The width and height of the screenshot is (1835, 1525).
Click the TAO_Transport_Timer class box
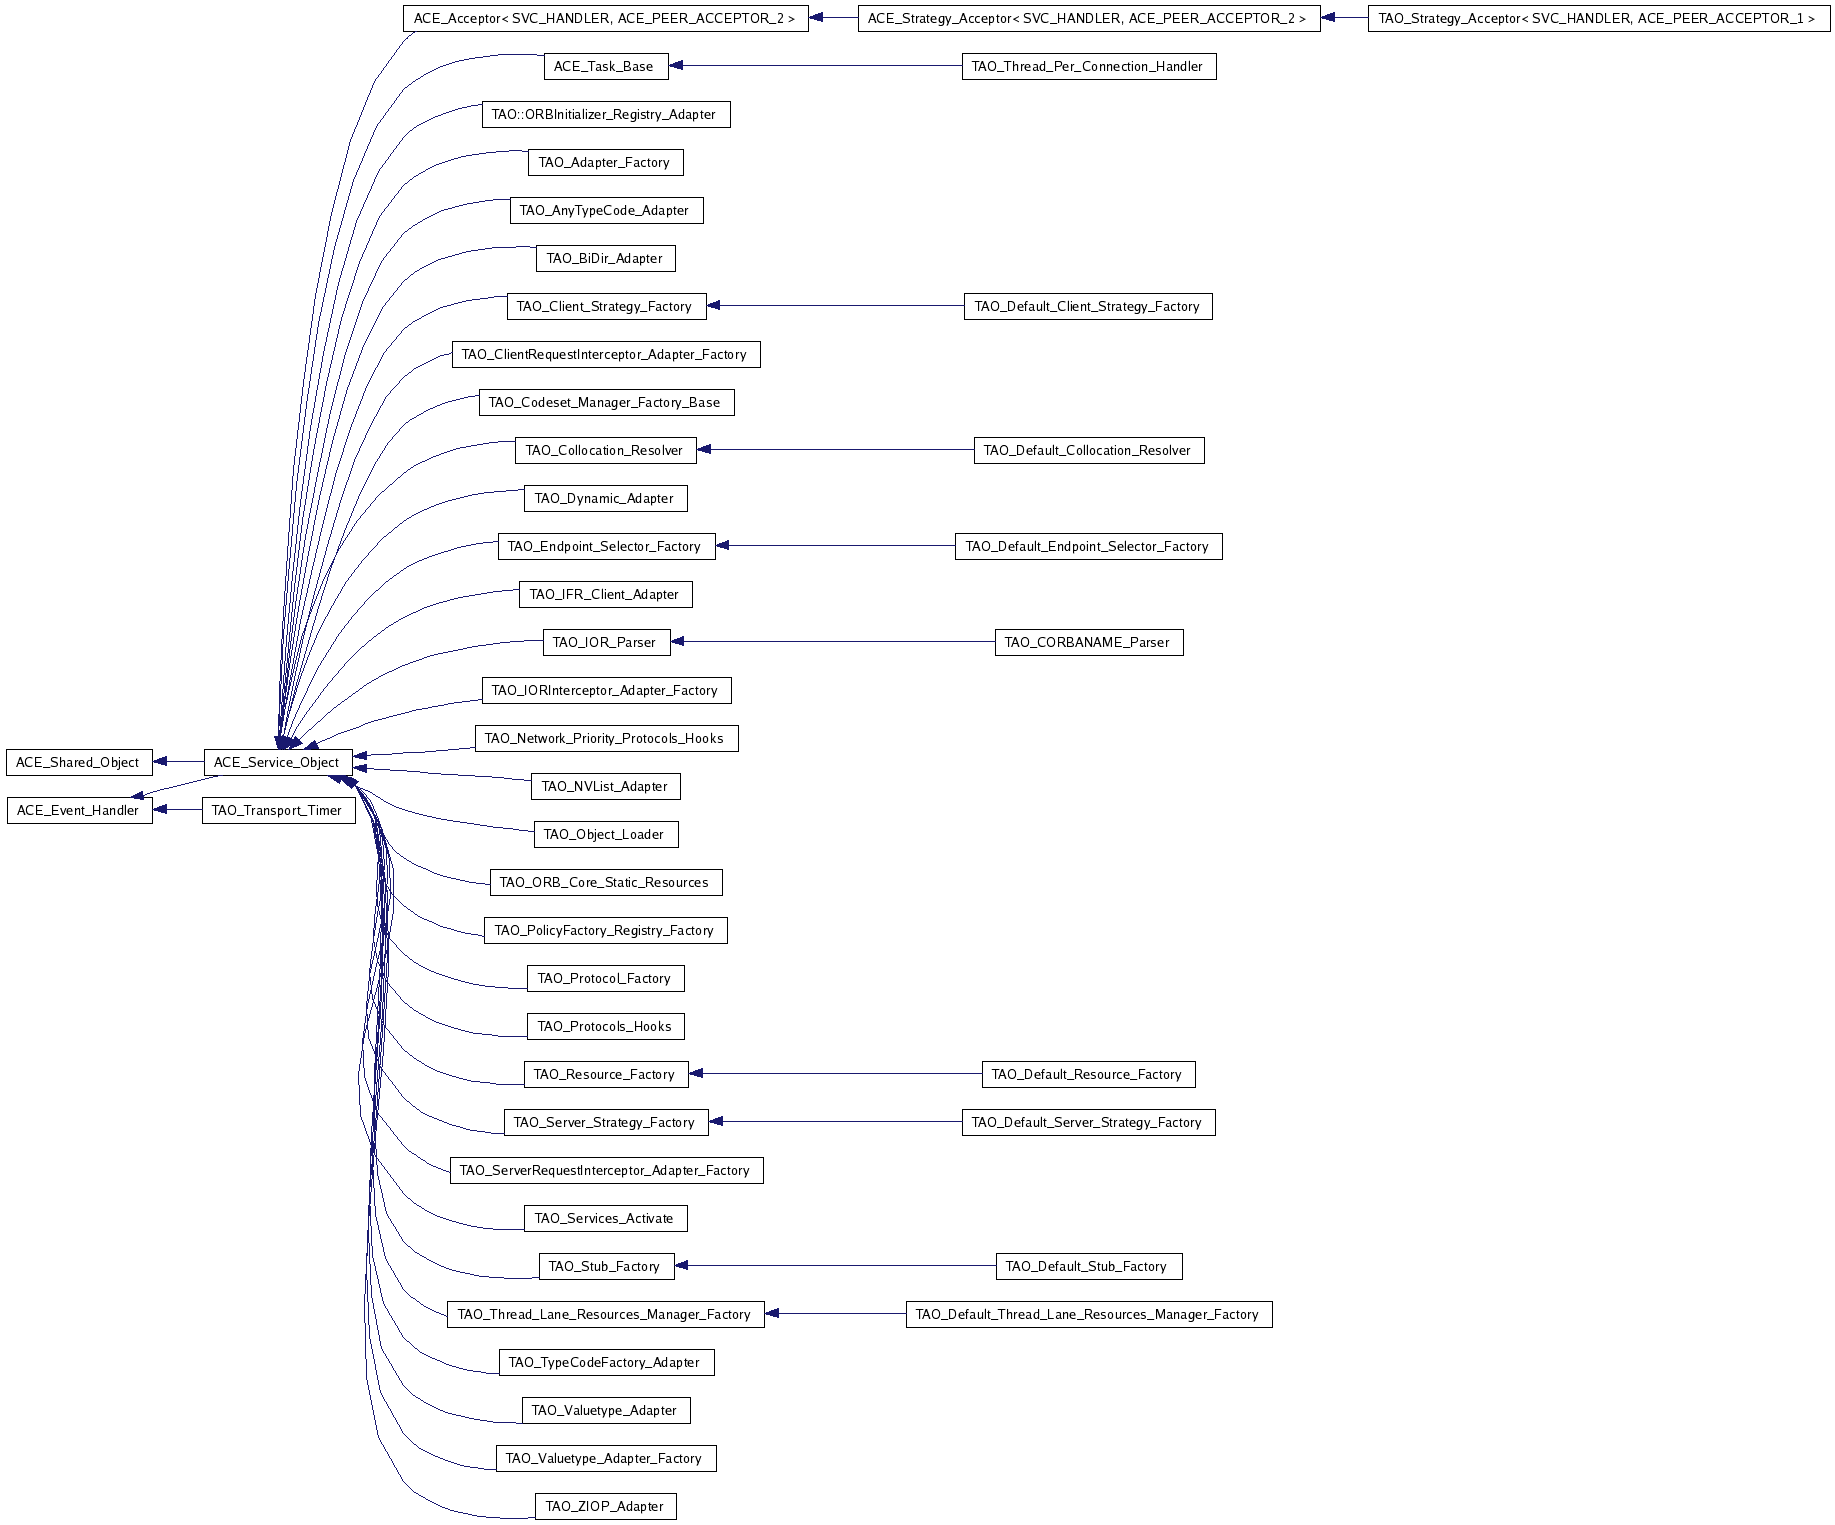[277, 810]
